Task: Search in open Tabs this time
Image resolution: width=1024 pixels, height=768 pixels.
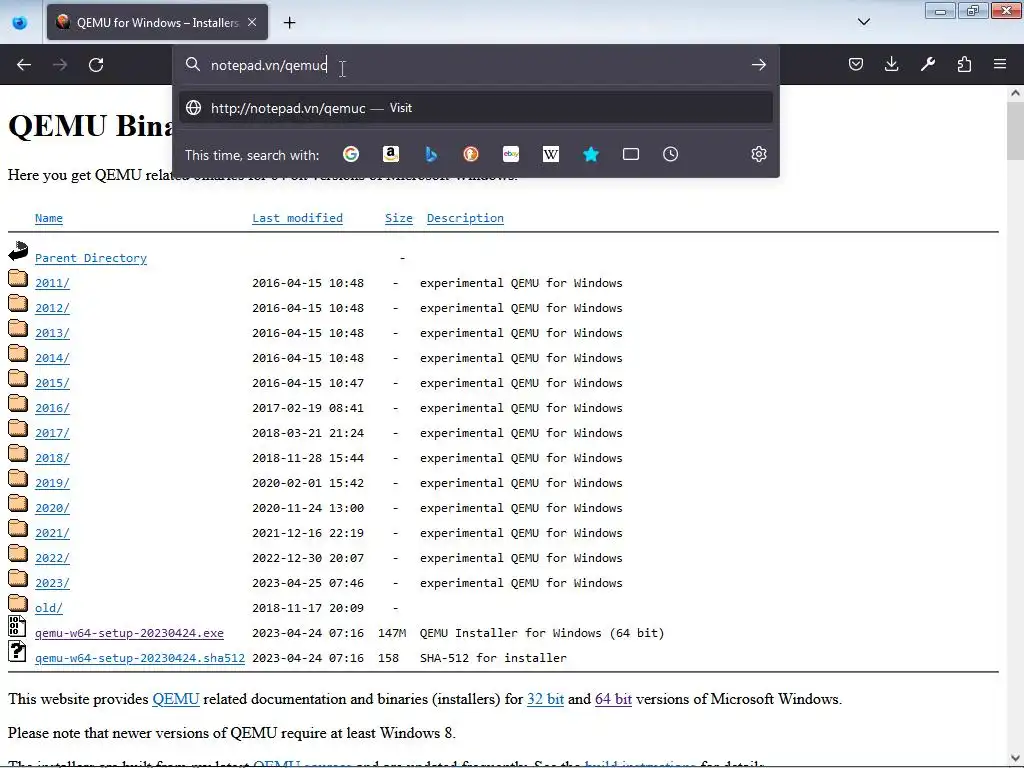Action: (631, 154)
